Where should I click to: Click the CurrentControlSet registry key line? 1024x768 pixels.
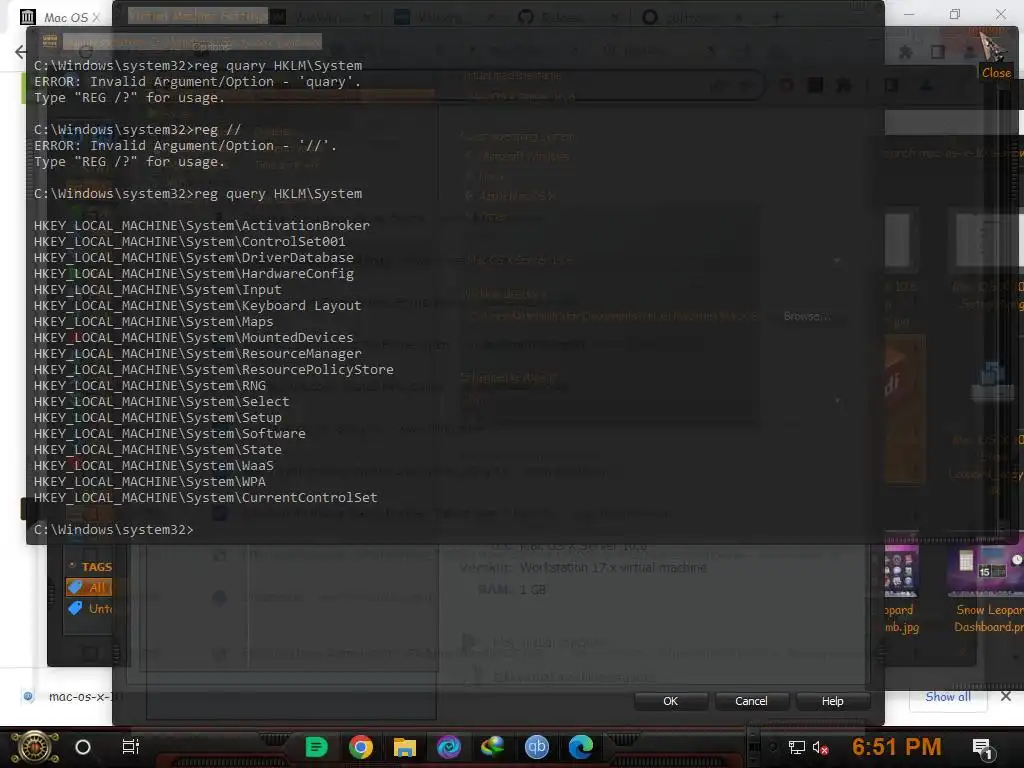tap(206, 498)
